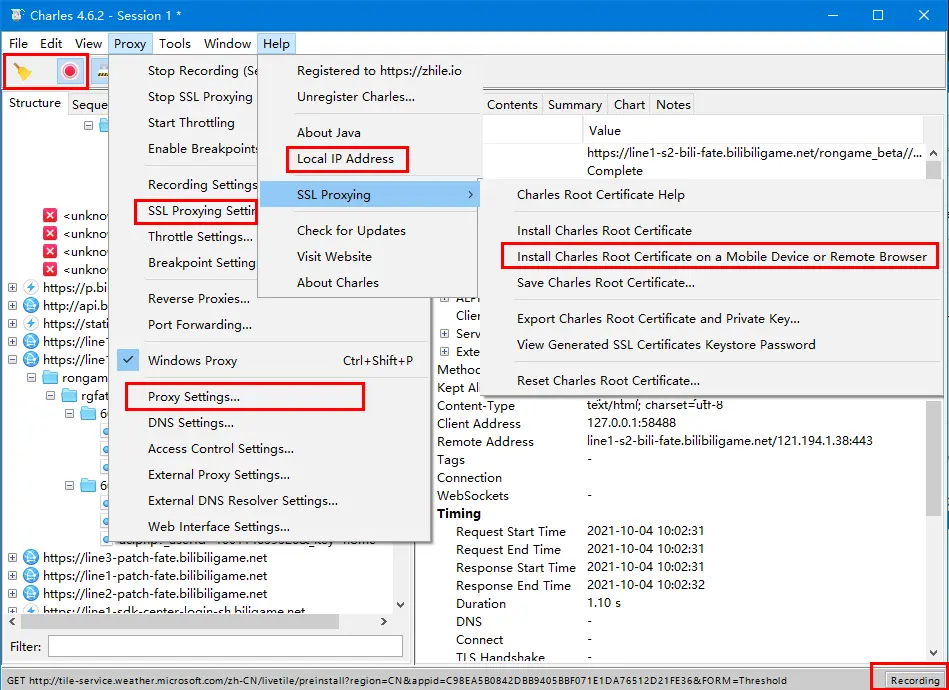This screenshot has width=949, height=690.
Task: Choose Install Charles Root Certificate on Mobile Device
Action: [x=721, y=257]
